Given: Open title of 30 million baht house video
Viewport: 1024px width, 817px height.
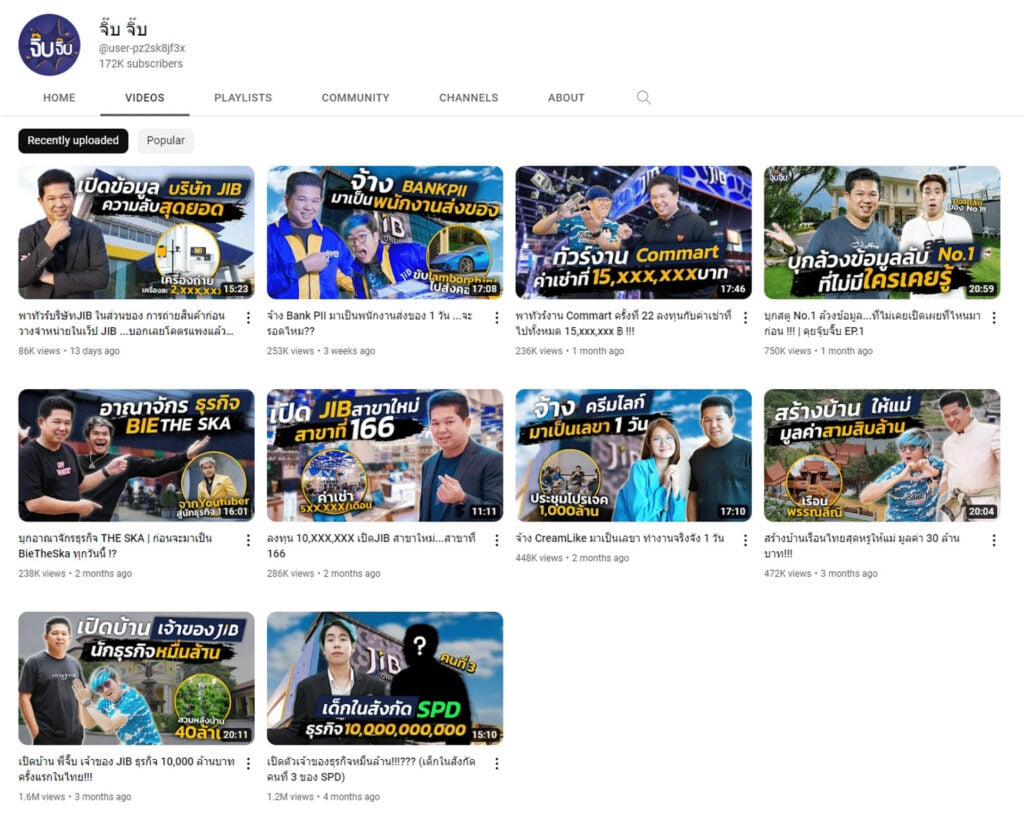Looking at the screenshot, I should pyautogui.click(x=861, y=546).
